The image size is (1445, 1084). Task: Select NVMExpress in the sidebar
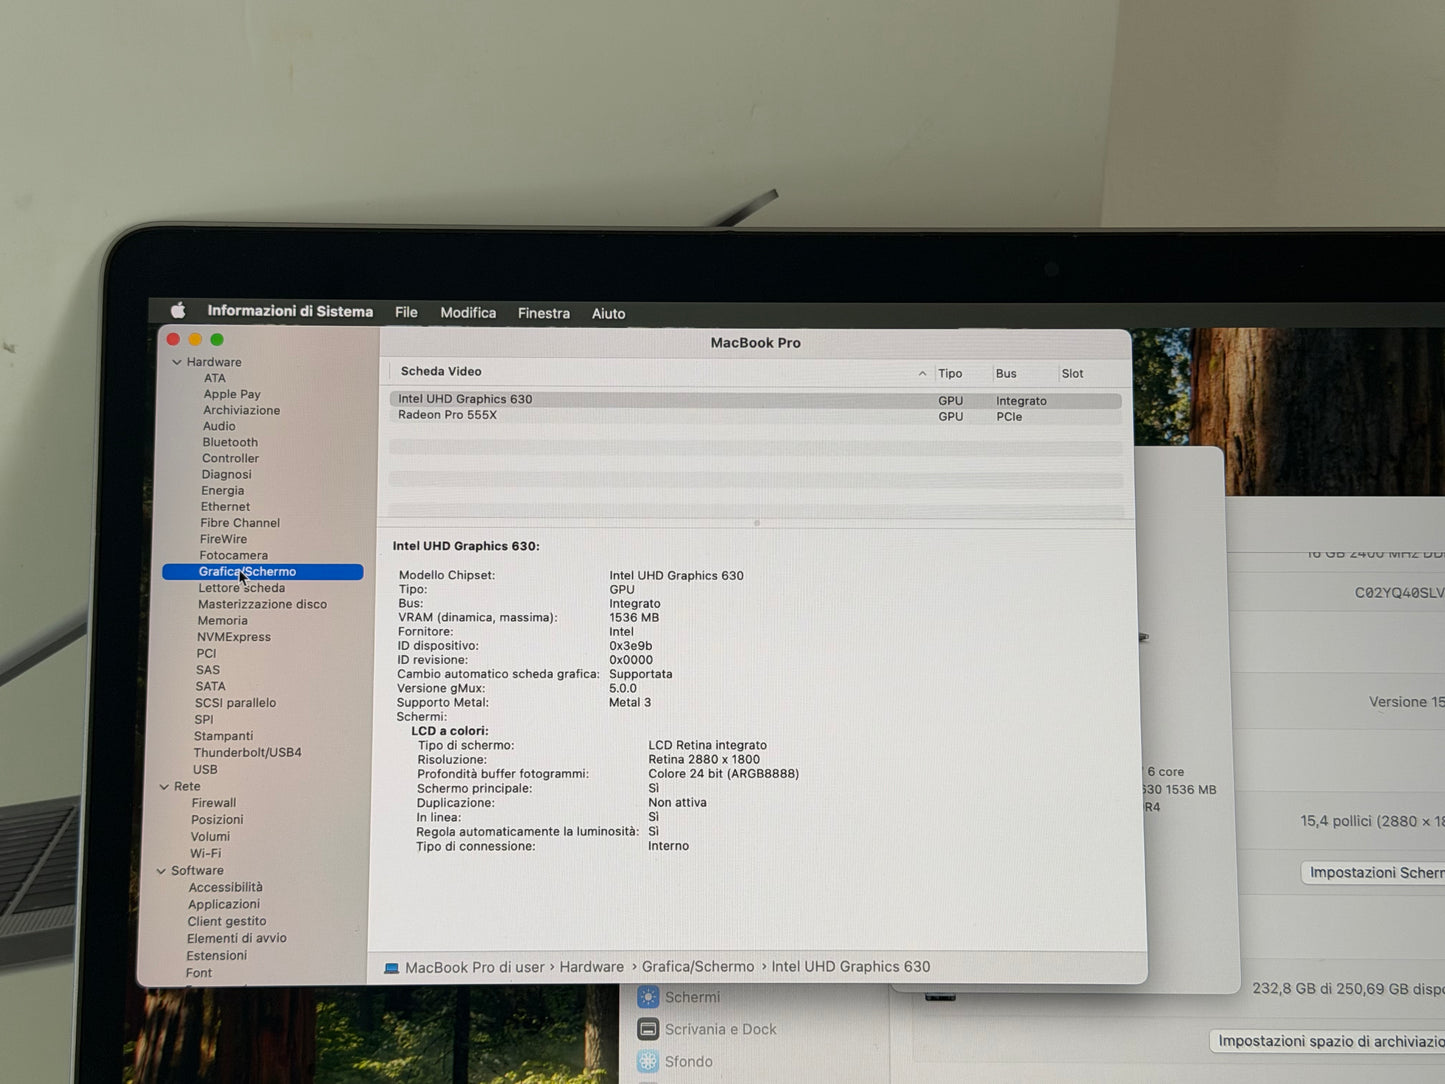point(233,637)
